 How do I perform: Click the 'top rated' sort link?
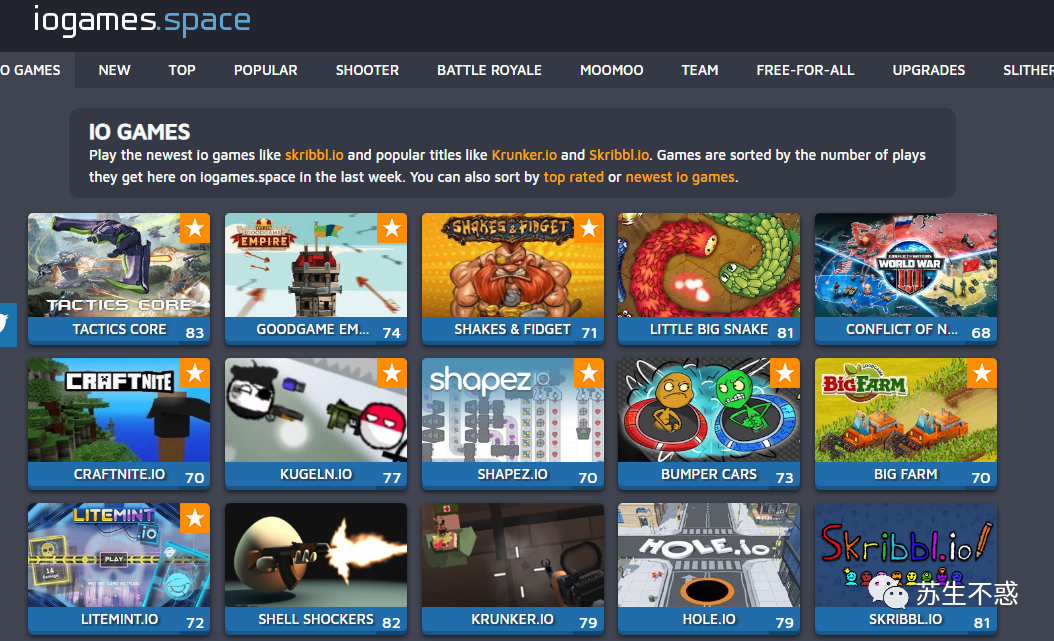(573, 177)
